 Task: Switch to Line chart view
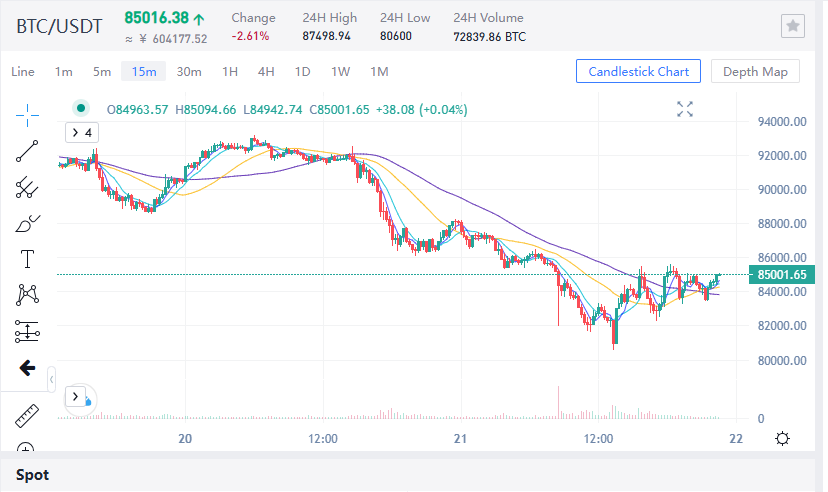coord(23,71)
